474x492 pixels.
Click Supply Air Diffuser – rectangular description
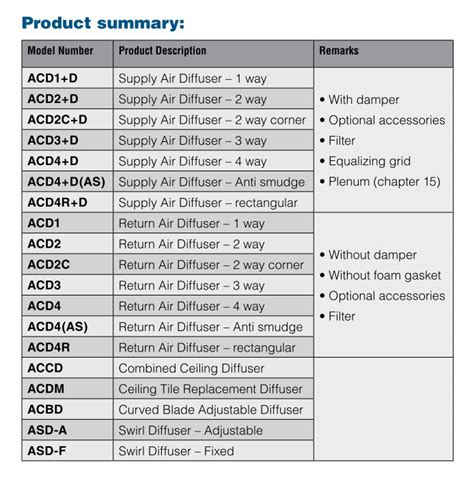pyautogui.click(x=208, y=203)
